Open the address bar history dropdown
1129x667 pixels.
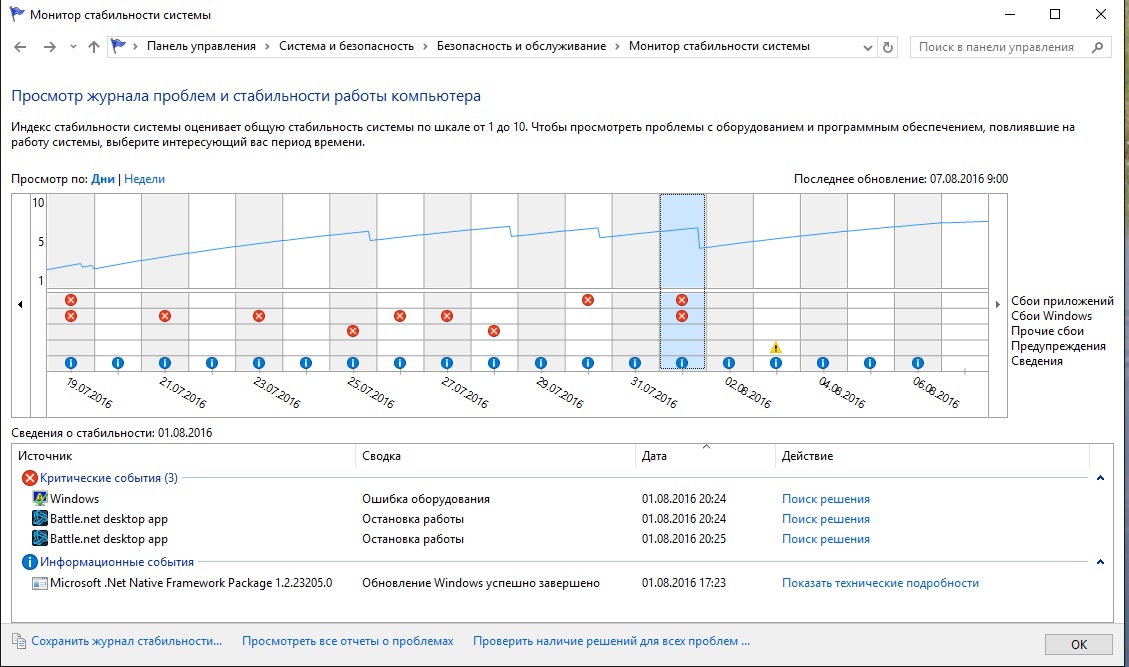click(x=868, y=48)
